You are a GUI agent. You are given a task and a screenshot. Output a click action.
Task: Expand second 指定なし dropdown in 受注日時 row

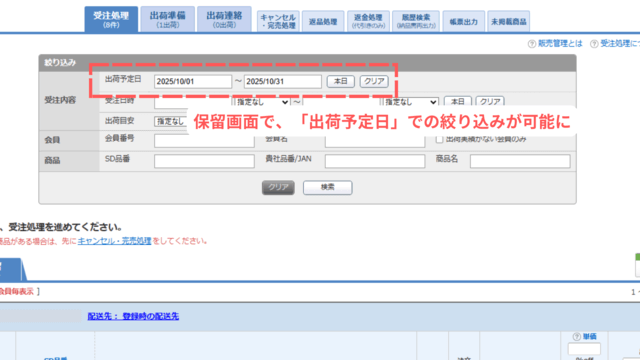411,102
